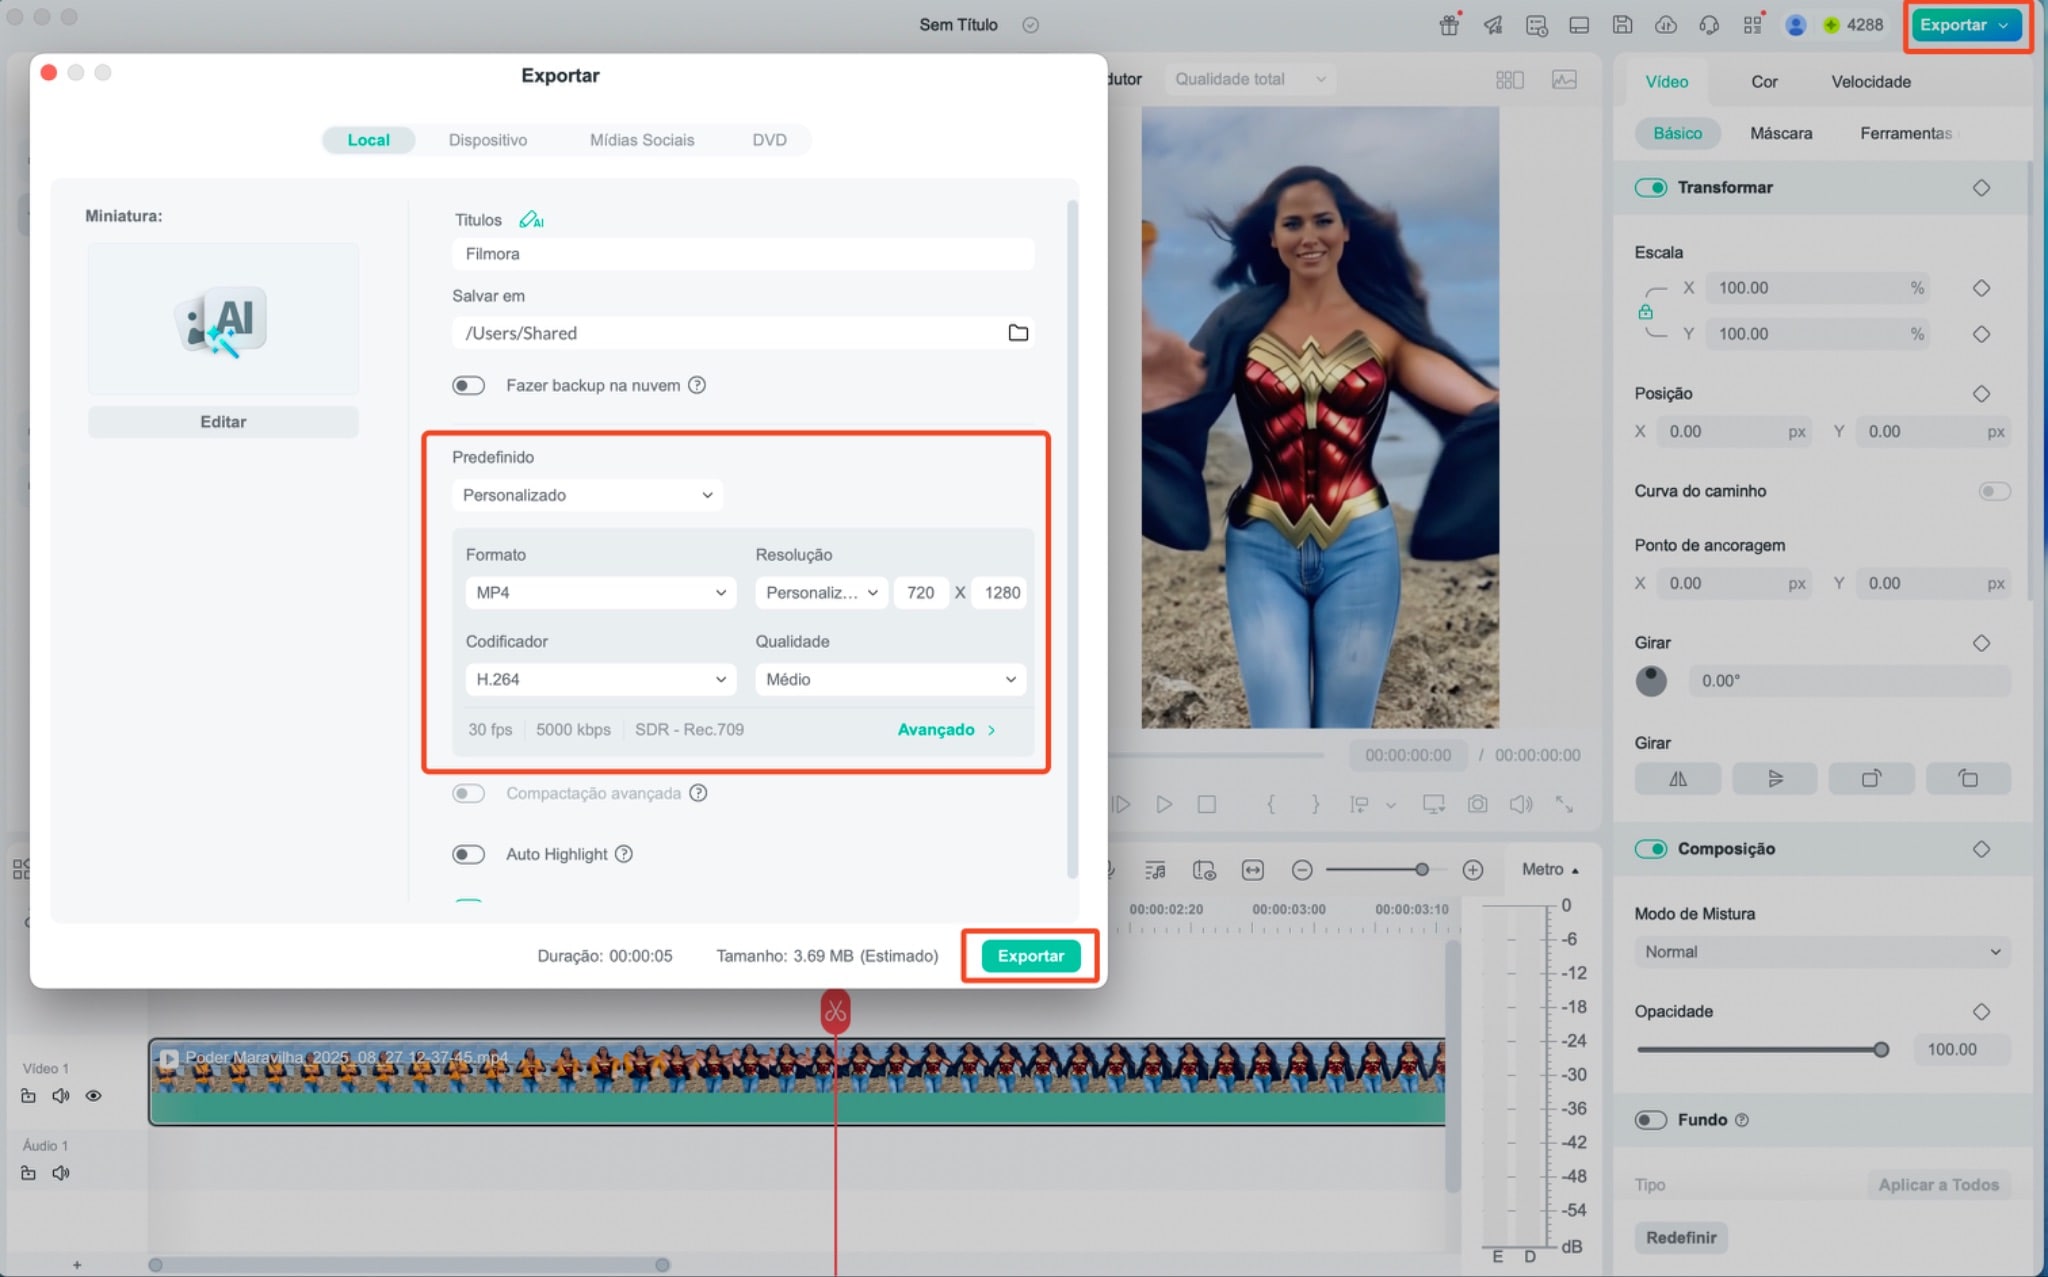2048x1277 pixels.
Task: Switch to the DVD export tab
Action: coord(769,140)
